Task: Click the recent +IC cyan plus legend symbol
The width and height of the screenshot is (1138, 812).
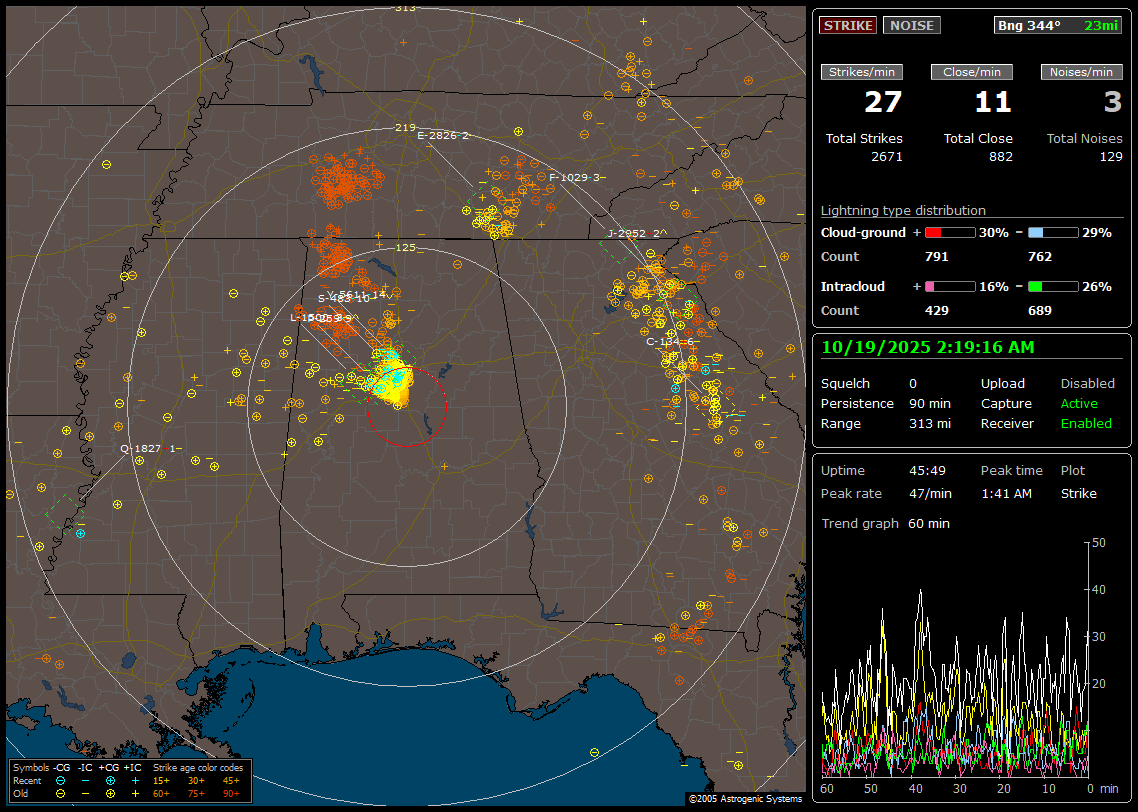Action: pos(135,780)
